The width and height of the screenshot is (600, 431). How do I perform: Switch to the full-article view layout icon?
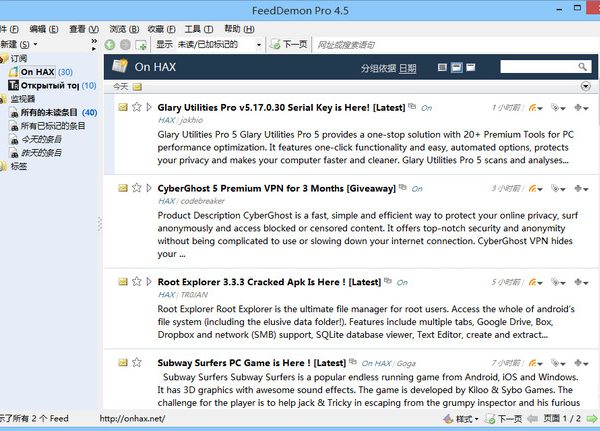[472, 67]
